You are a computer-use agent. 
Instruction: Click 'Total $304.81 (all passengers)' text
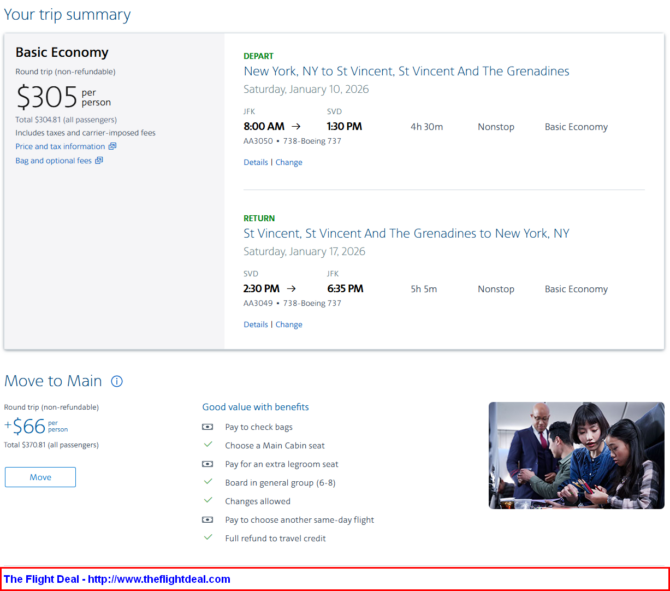tap(66, 120)
